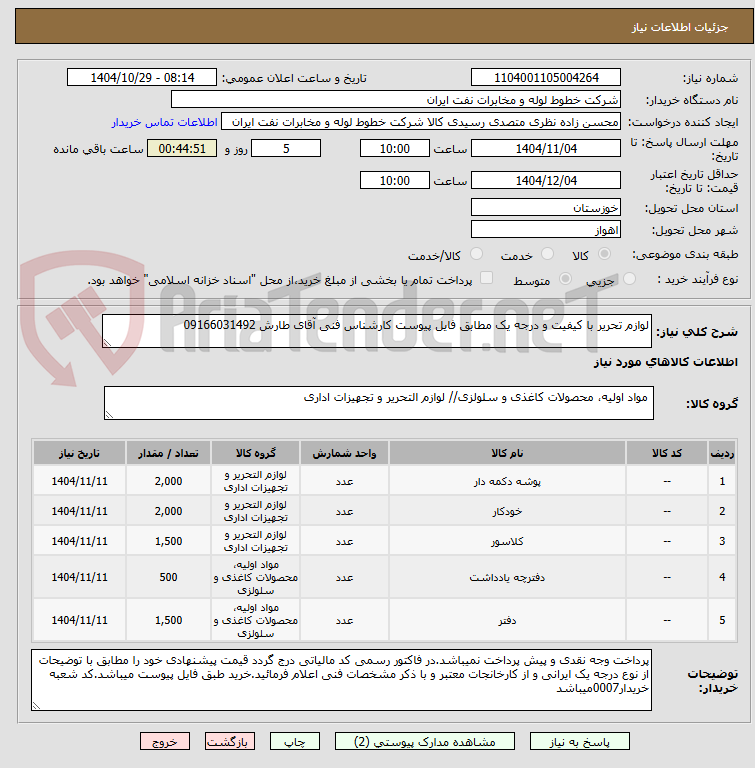Click the واحد شمارش column header
Viewport: 755px width, 768px height.
[344, 453]
